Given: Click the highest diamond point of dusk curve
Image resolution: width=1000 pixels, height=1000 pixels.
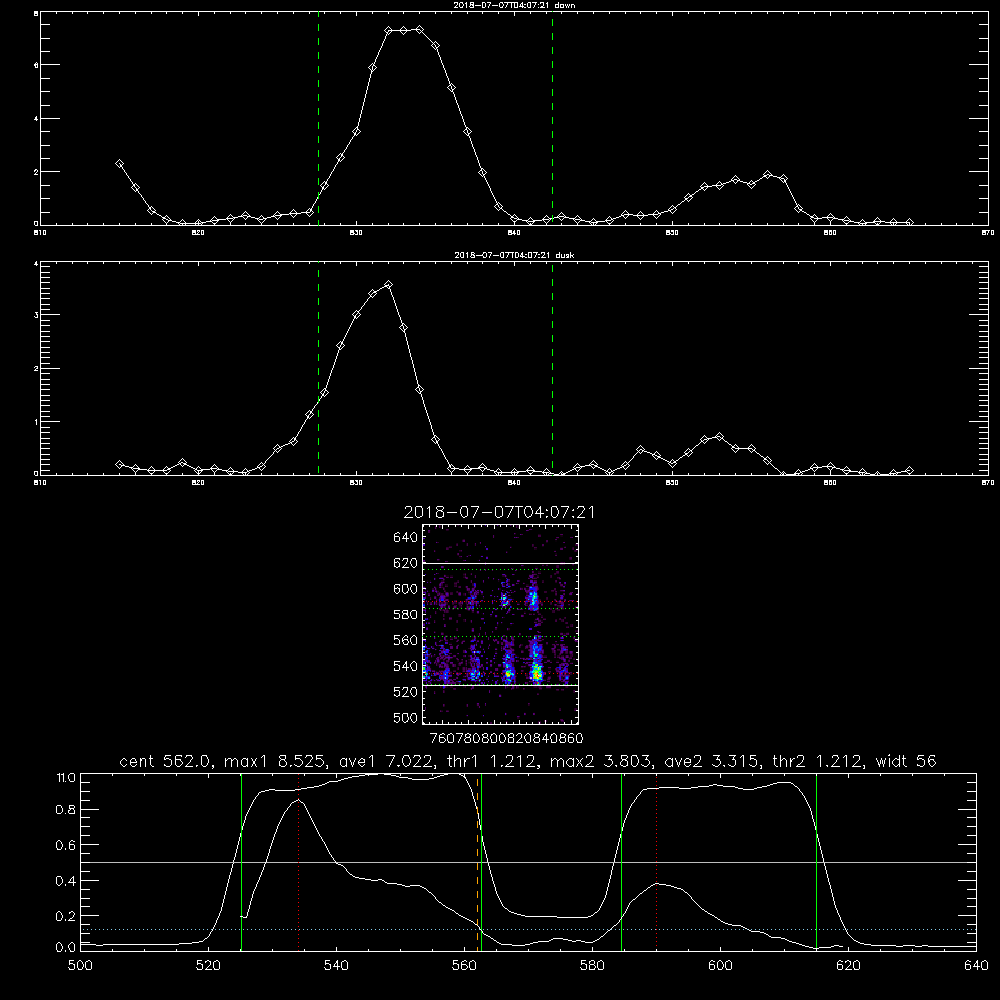Looking at the screenshot, I should pos(388,284).
